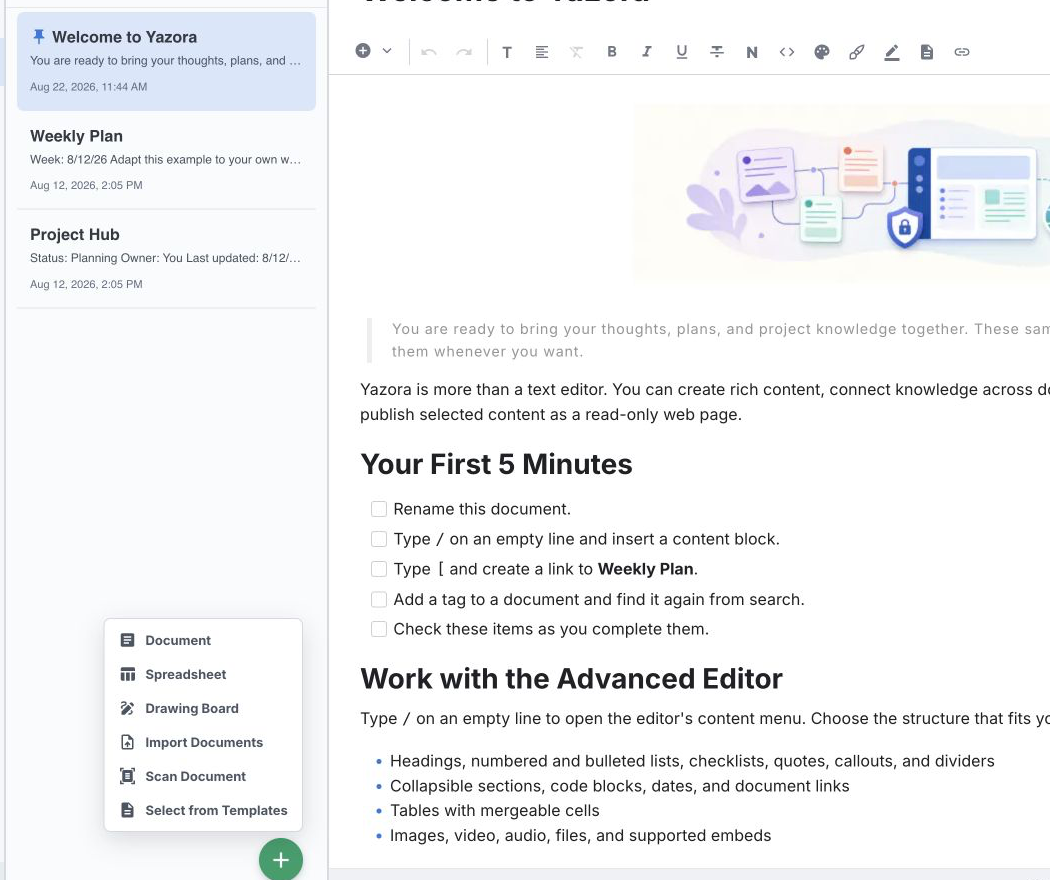This screenshot has height=880, width=1050.
Task: Open the Weekly Plan note
Action: [x=166, y=159]
